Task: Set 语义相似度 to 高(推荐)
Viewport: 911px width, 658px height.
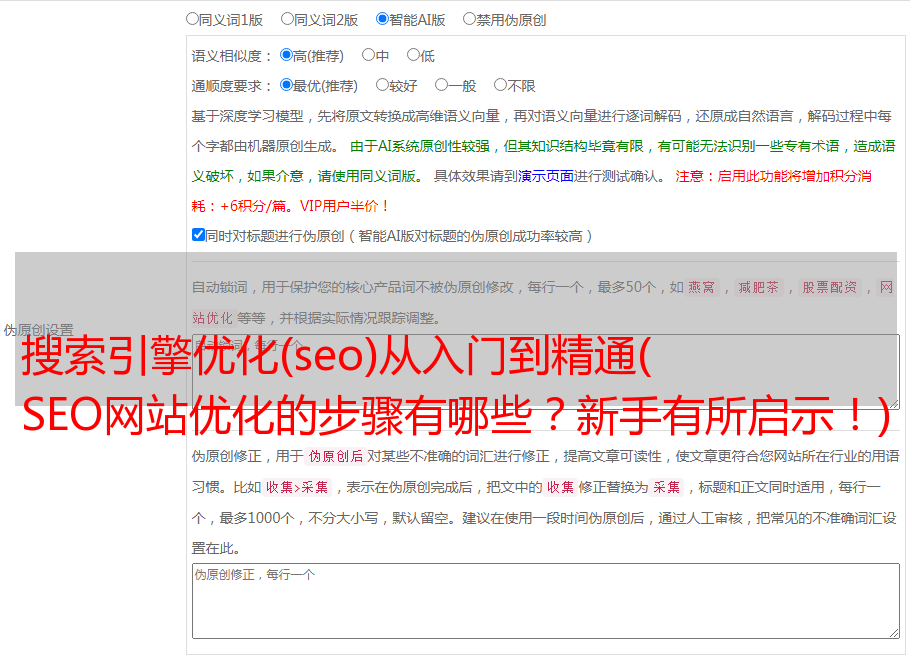Action: (286, 55)
